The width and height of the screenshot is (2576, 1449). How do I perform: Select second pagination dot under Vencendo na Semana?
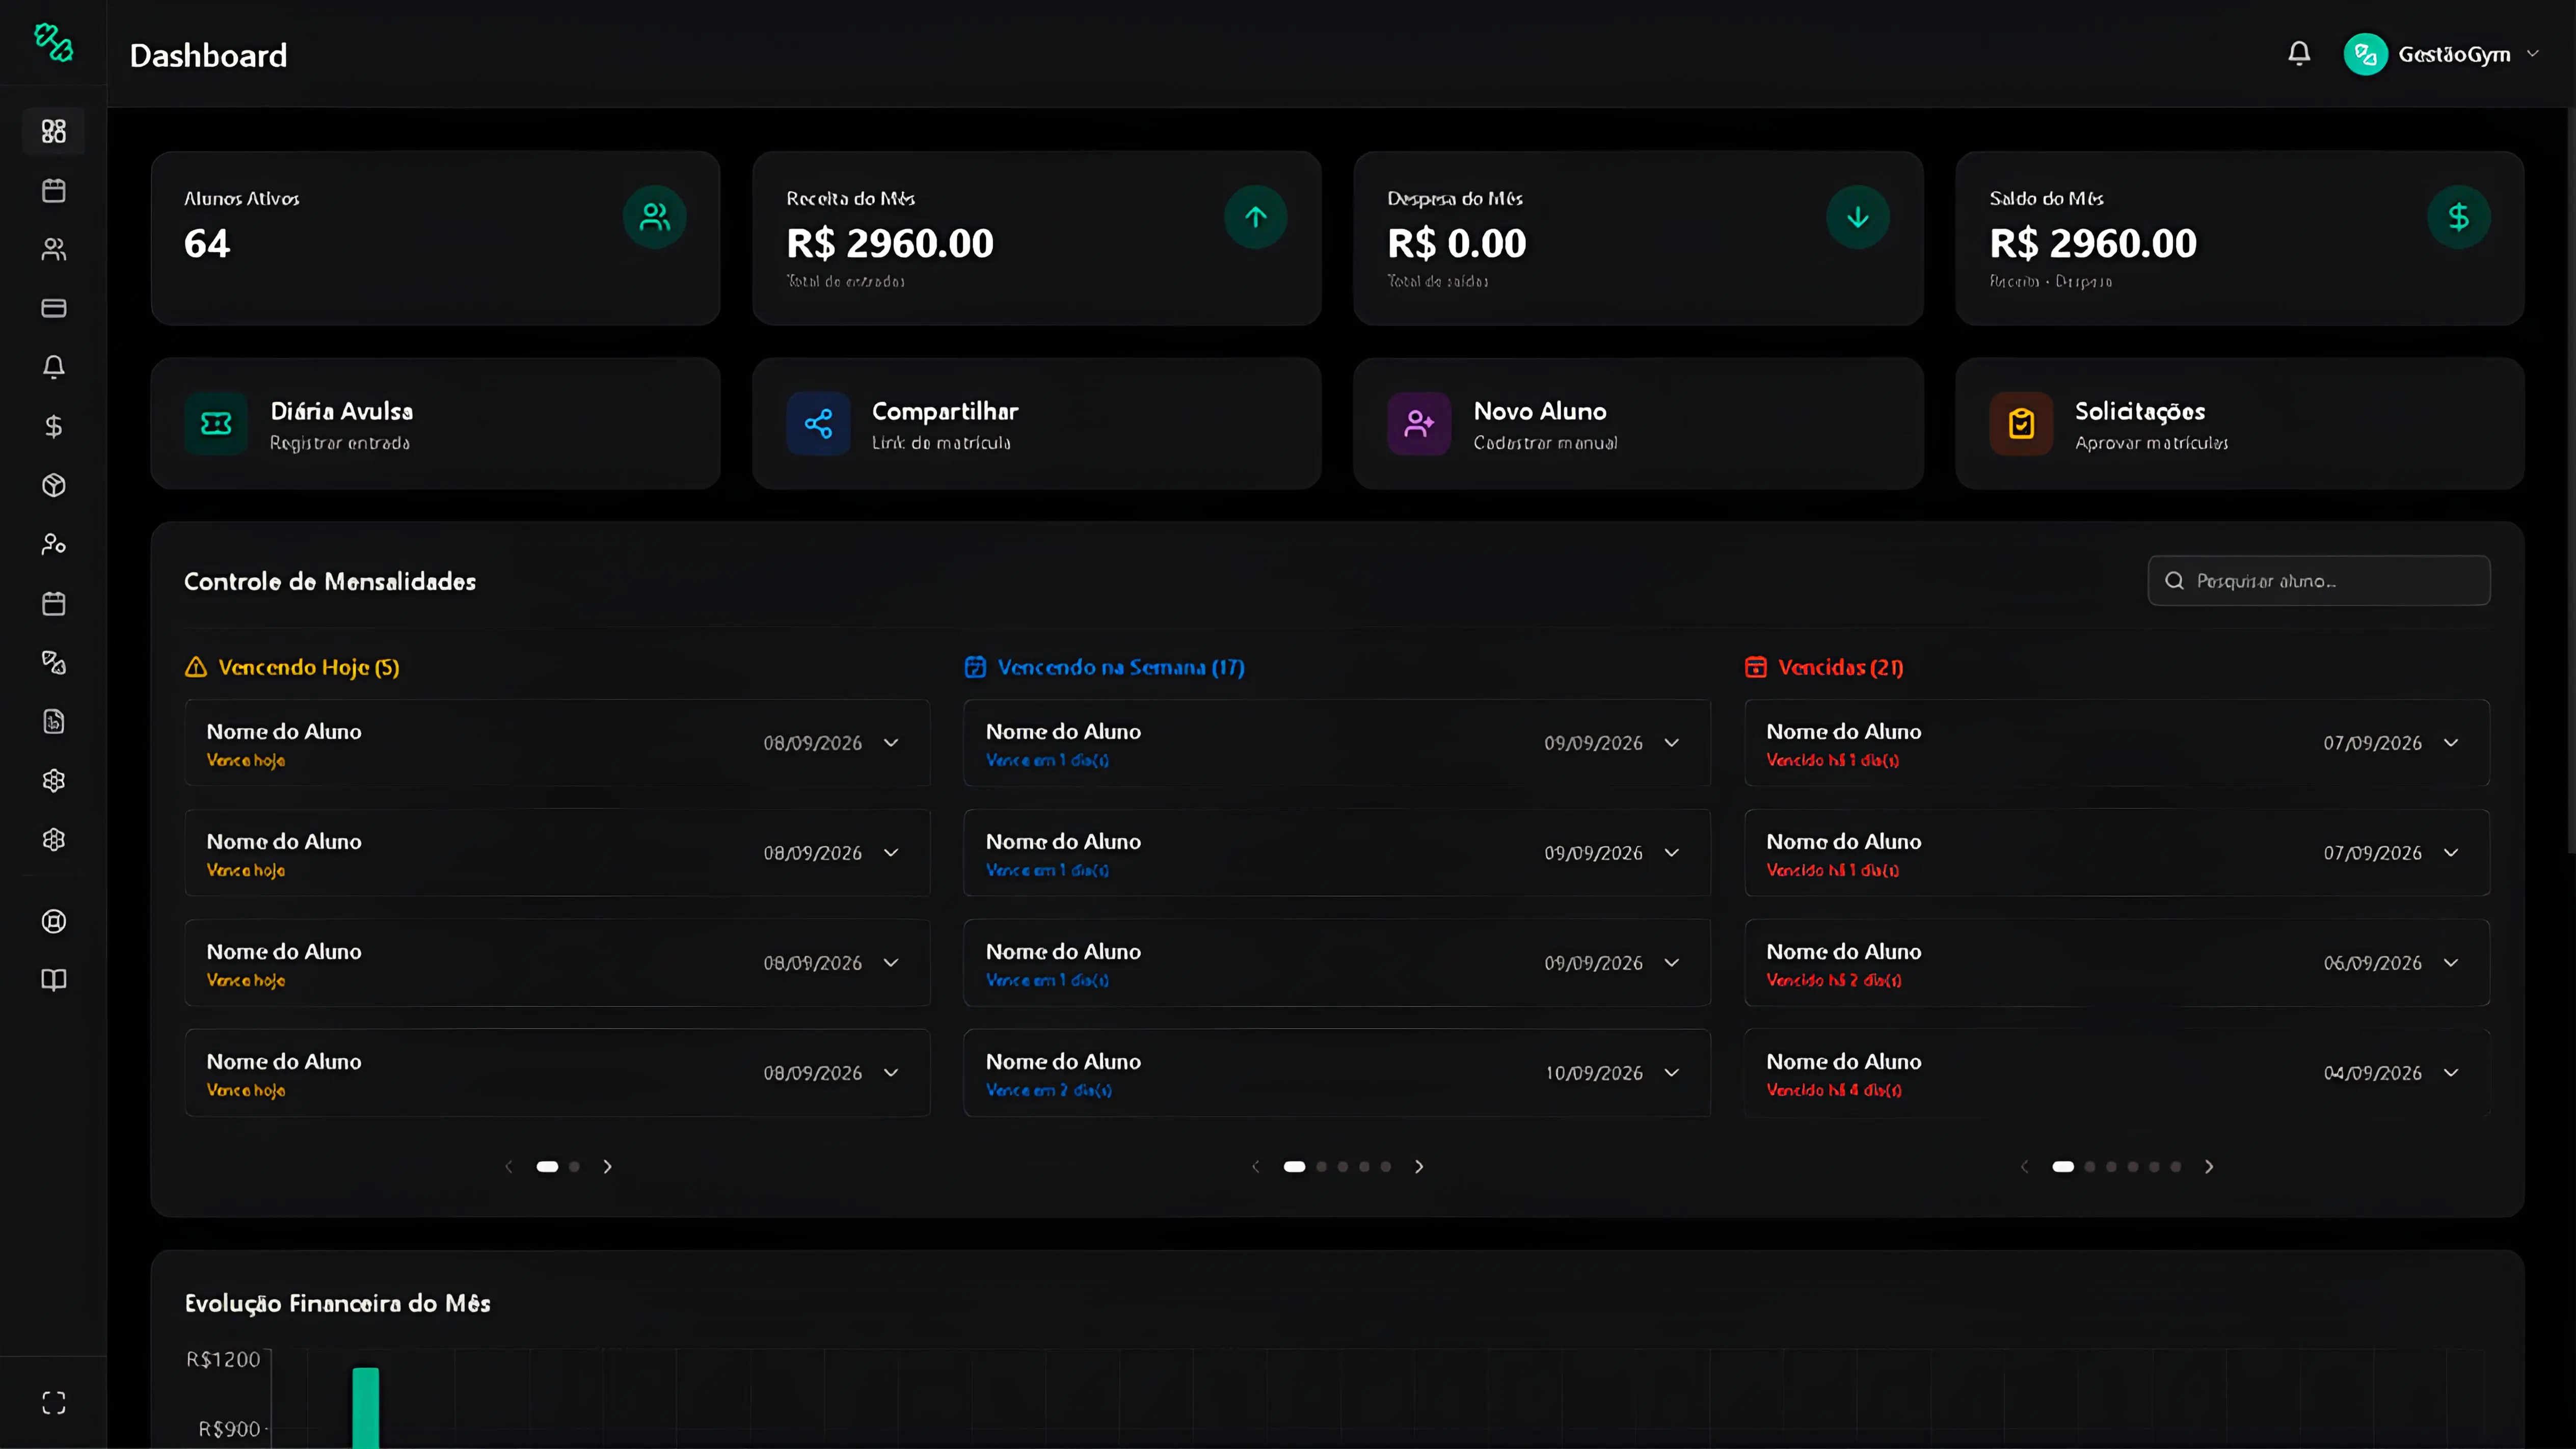pyautogui.click(x=1321, y=1167)
